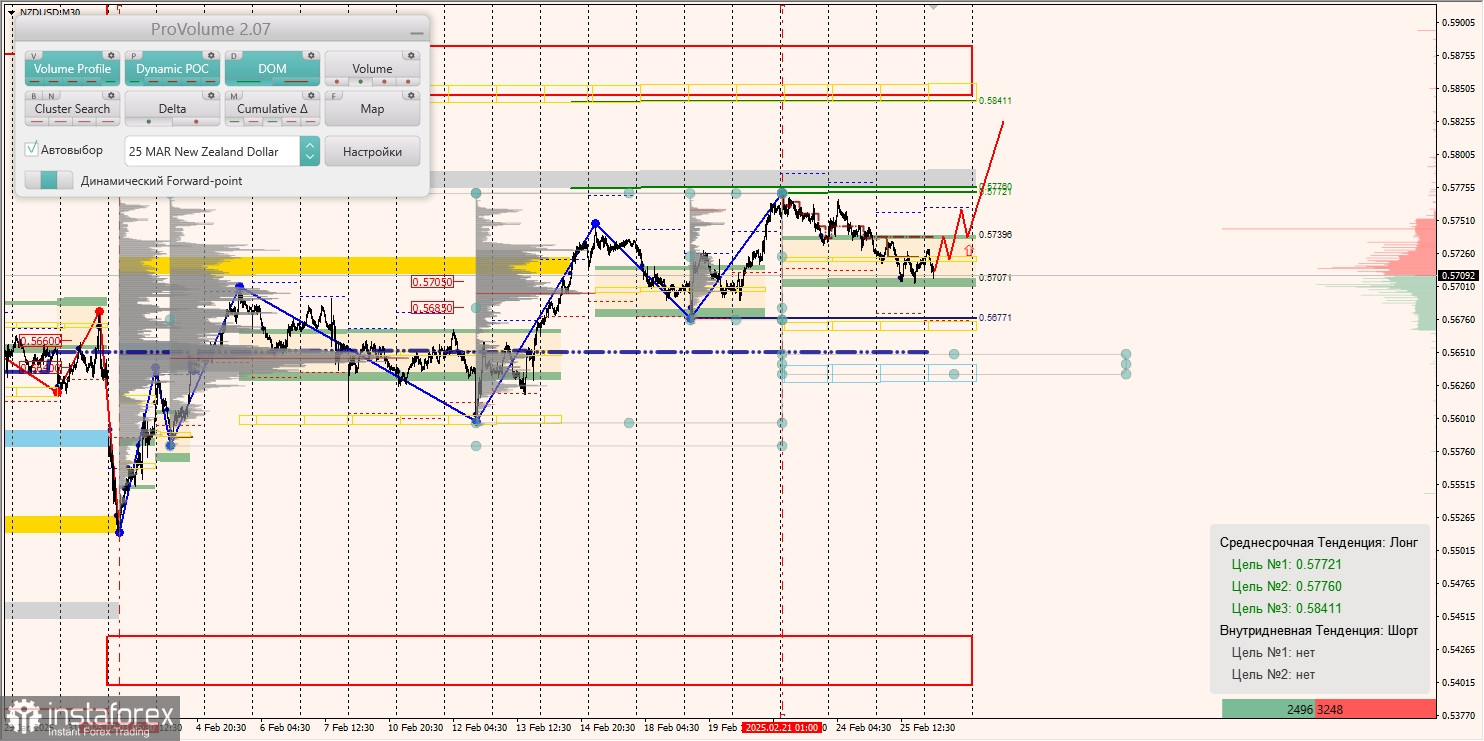Image resolution: width=1484 pixels, height=741 pixels.
Task: Toggle the Volume Profile indicator
Action: click(x=72, y=69)
